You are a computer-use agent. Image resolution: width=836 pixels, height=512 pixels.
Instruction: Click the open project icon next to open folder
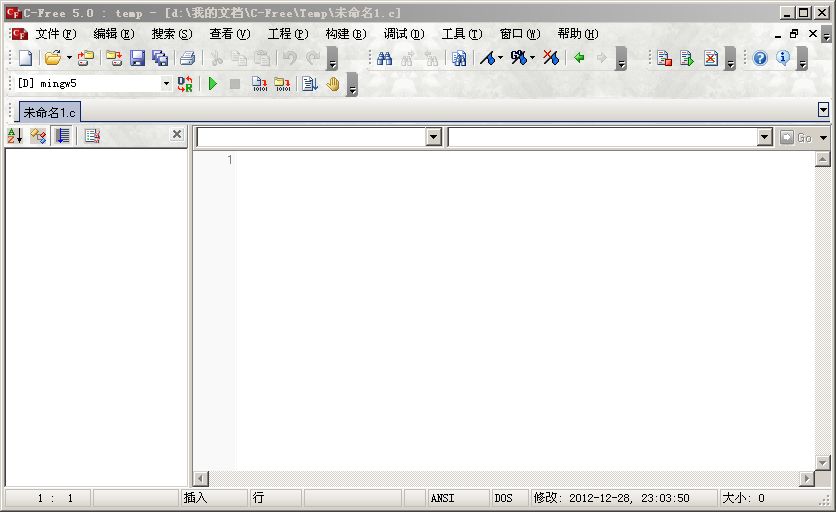(x=85, y=58)
